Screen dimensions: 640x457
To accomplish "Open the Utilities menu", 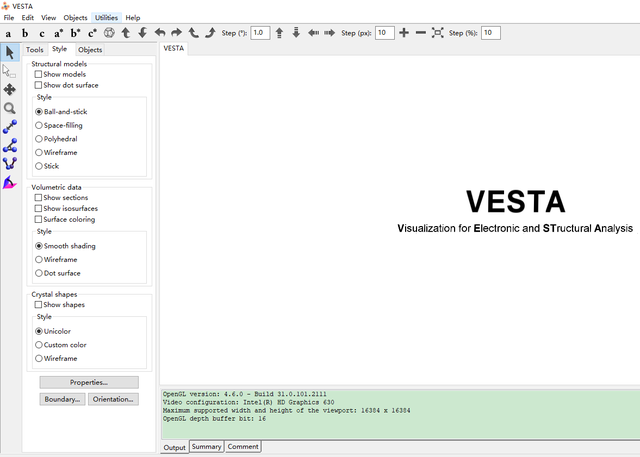I will pos(107,18).
